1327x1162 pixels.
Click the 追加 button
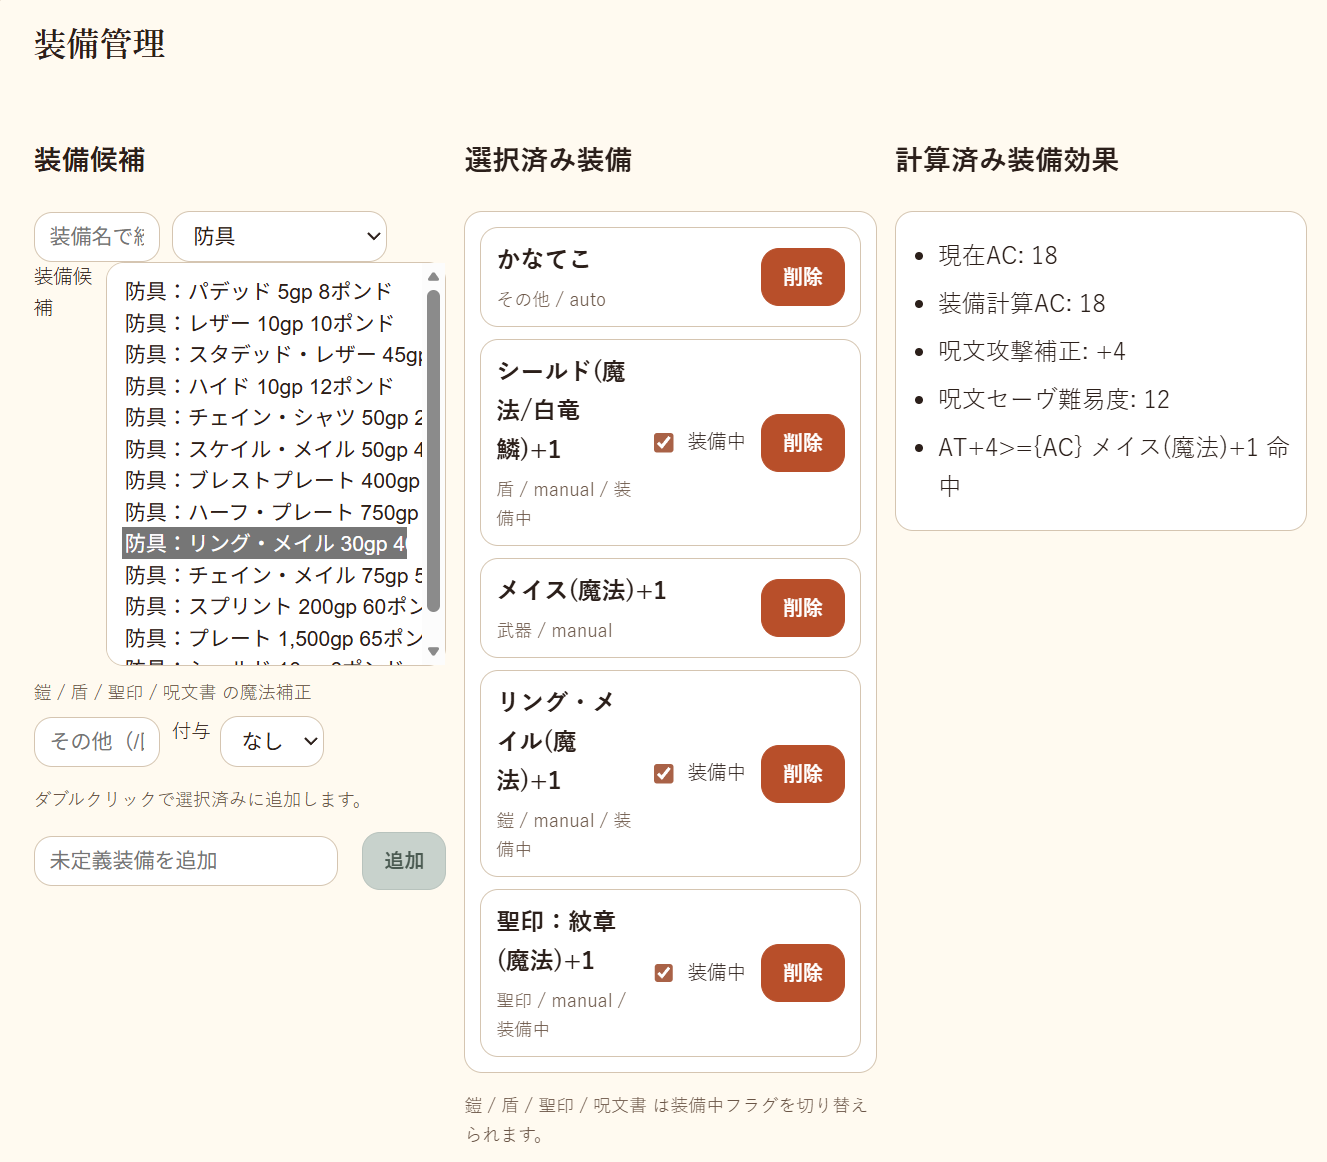coord(403,860)
